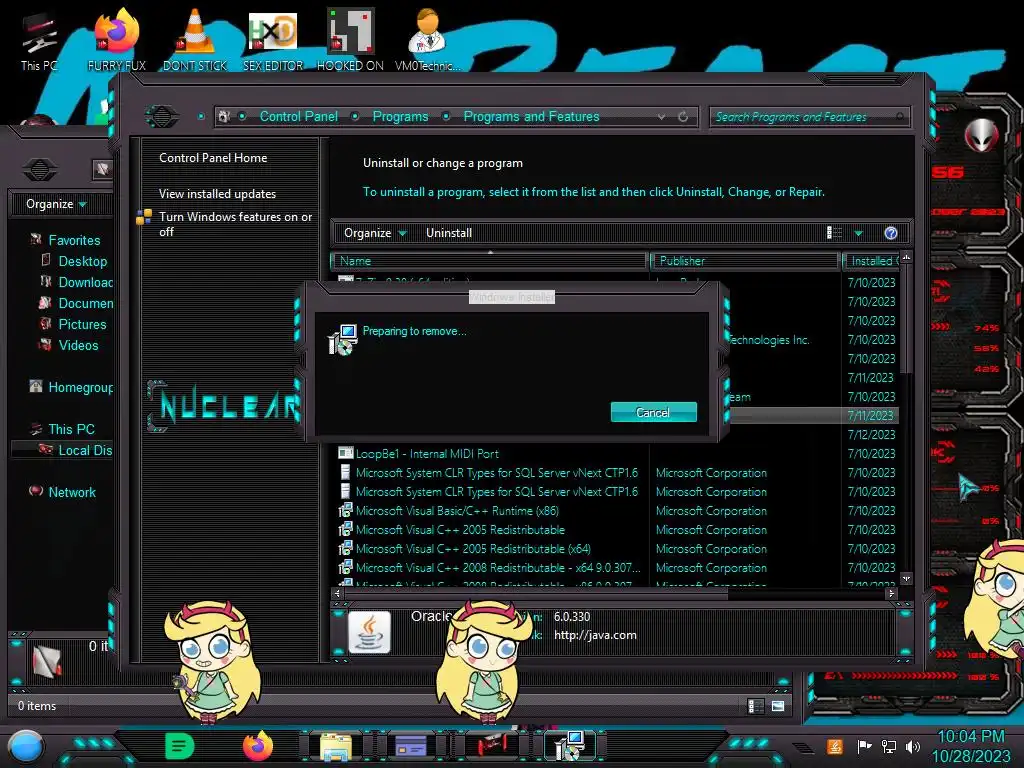The width and height of the screenshot is (1024, 768).
Task: Select Network in Explorer navigation pane
Action: click(x=71, y=492)
